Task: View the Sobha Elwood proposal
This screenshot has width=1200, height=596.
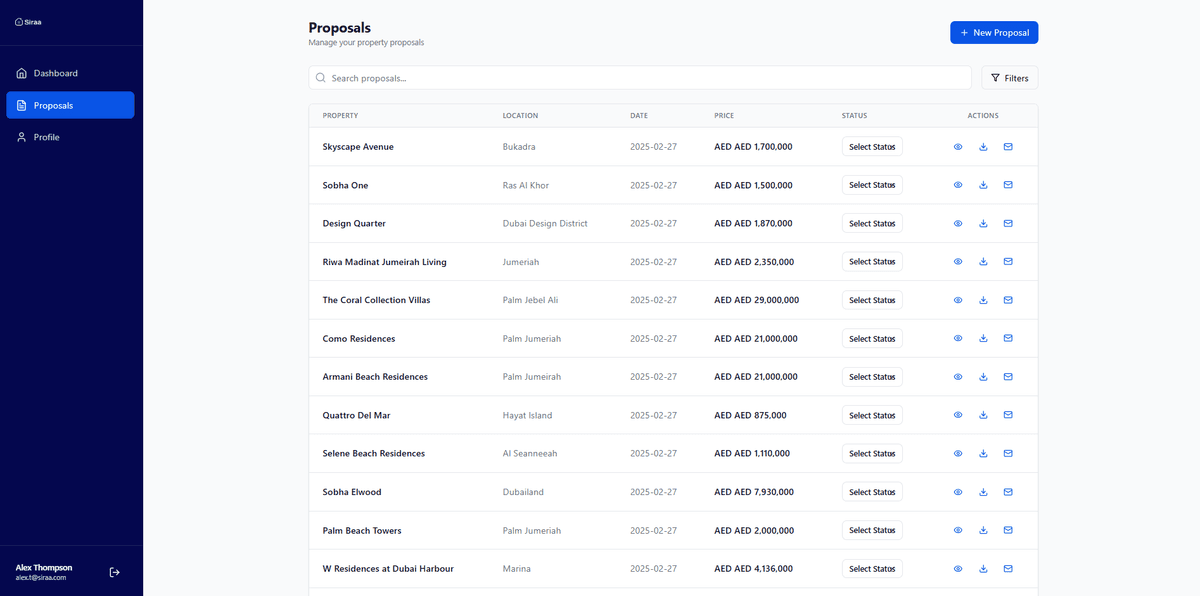Action: pos(957,491)
